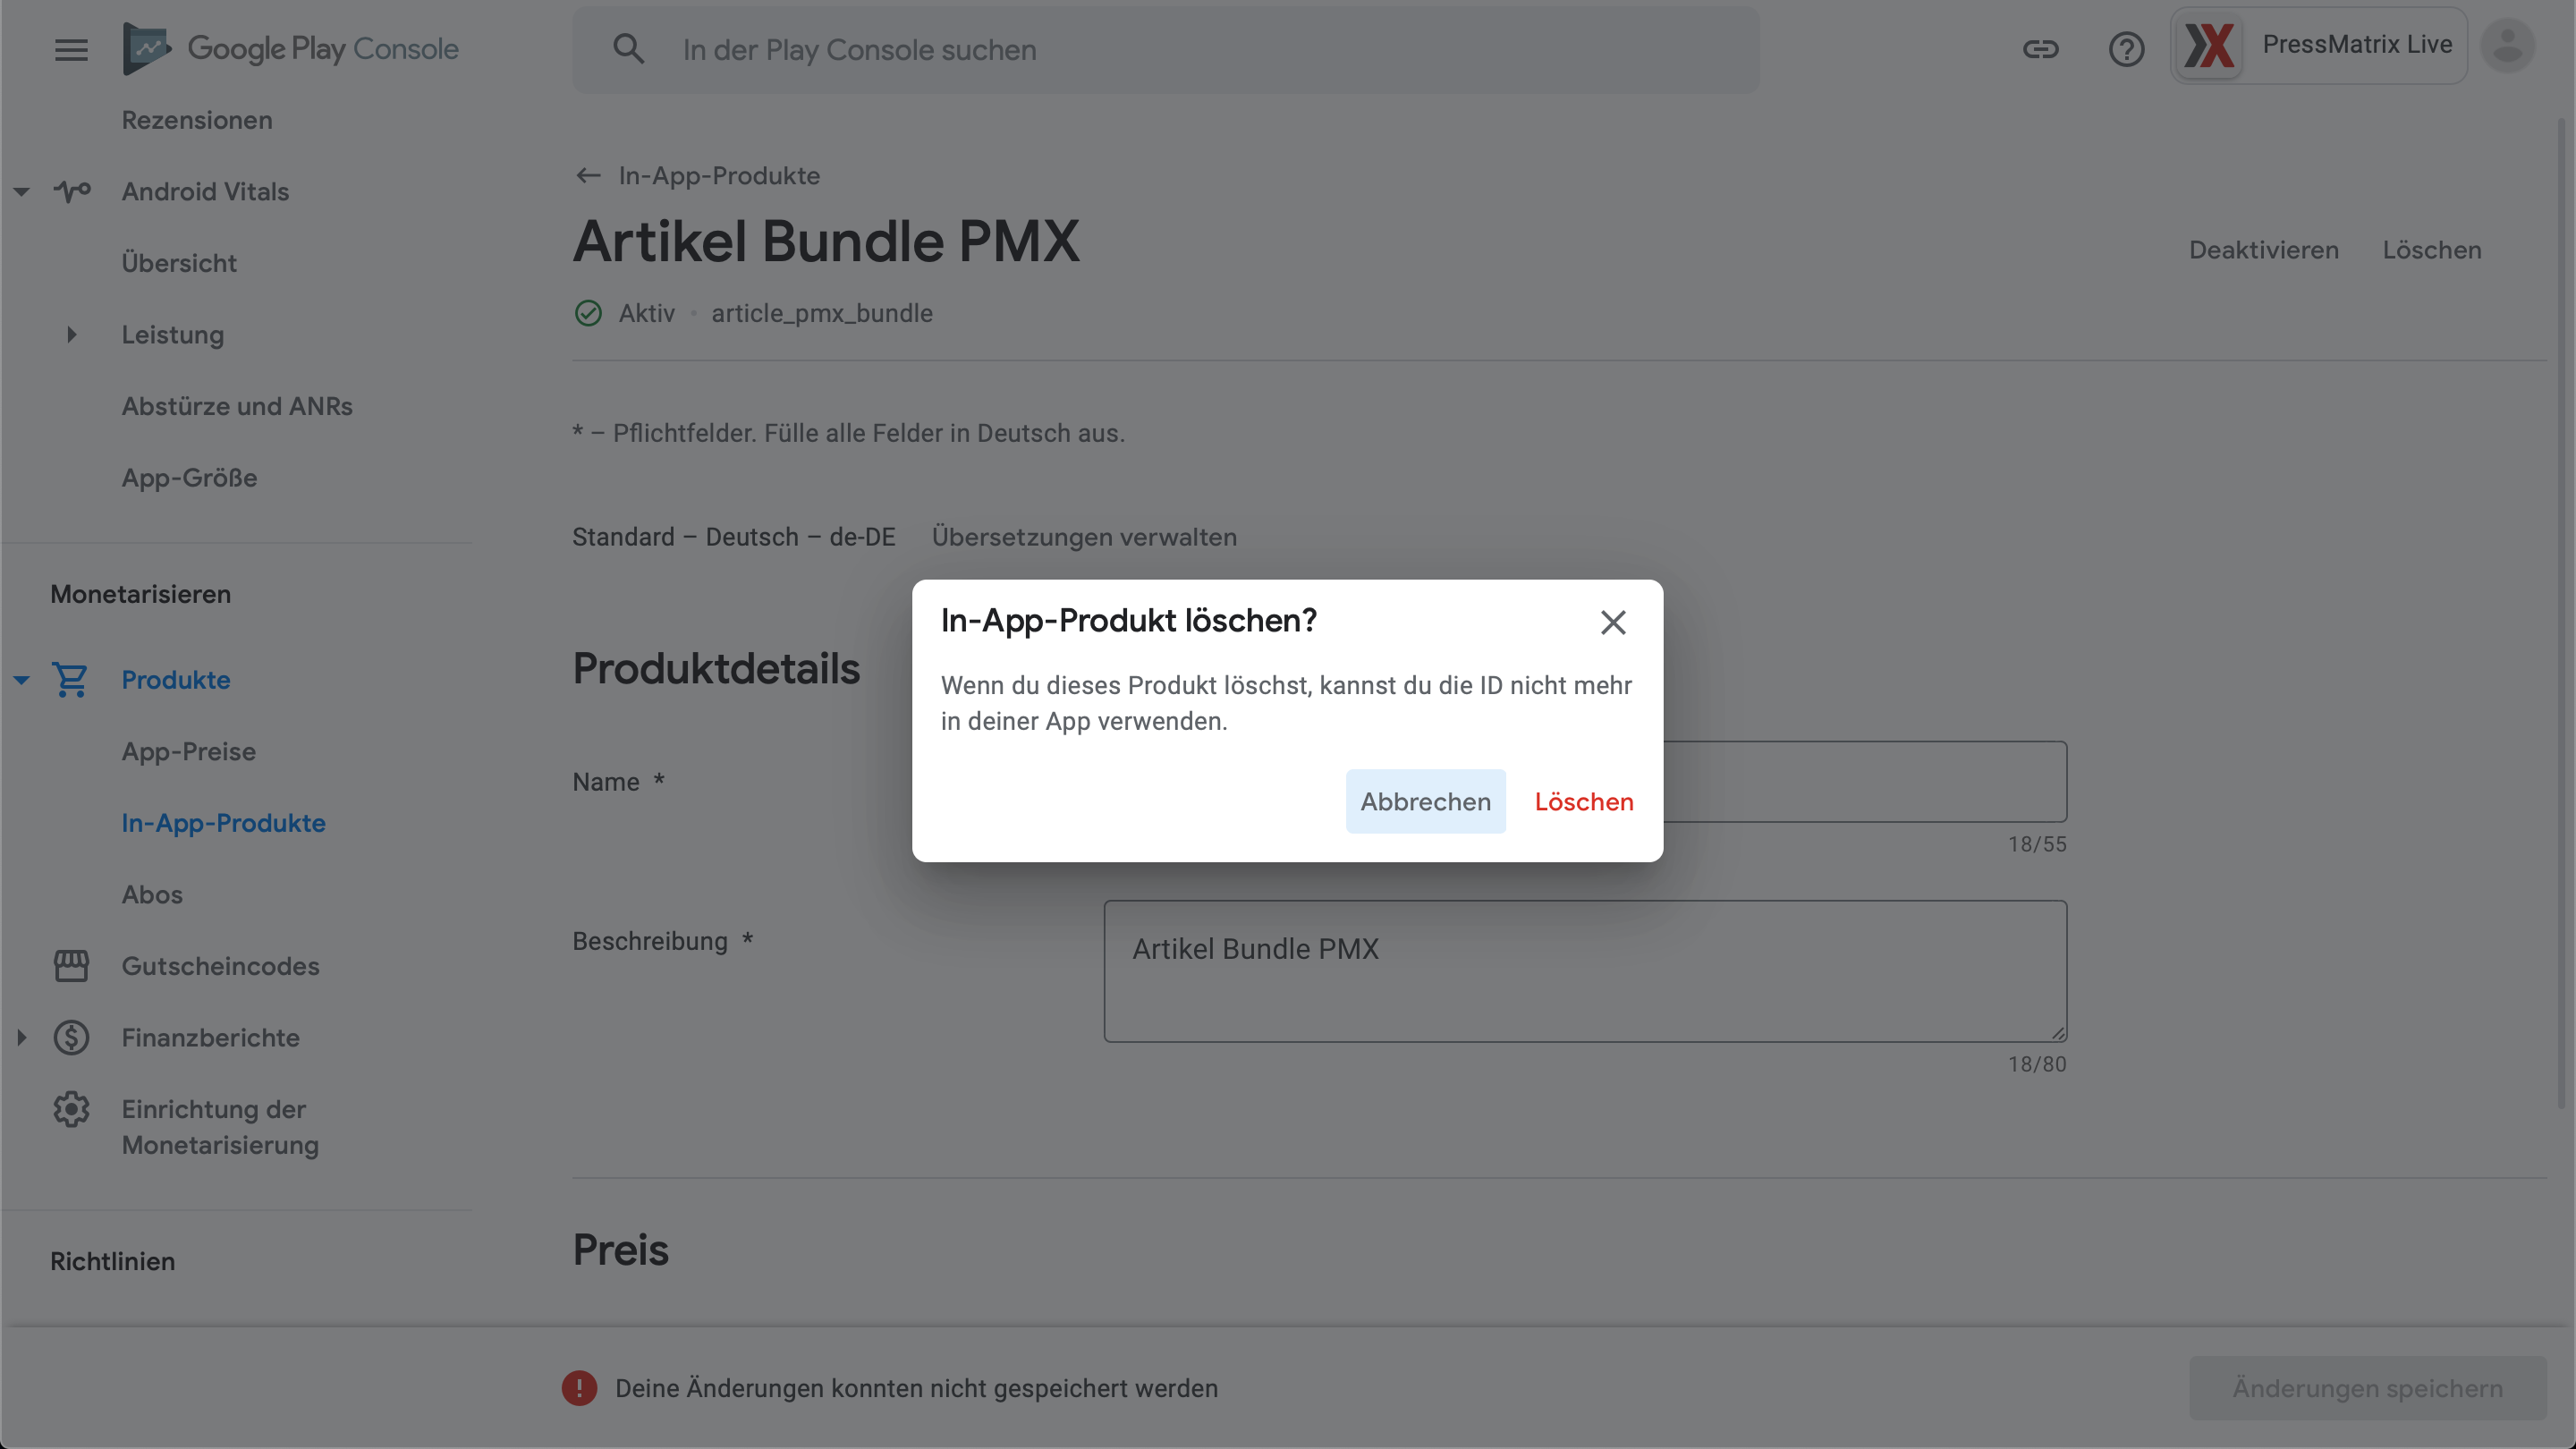This screenshot has width=2576, height=1449.
Task: Click the Google Play Console logo
Action: tap(290, 49)
